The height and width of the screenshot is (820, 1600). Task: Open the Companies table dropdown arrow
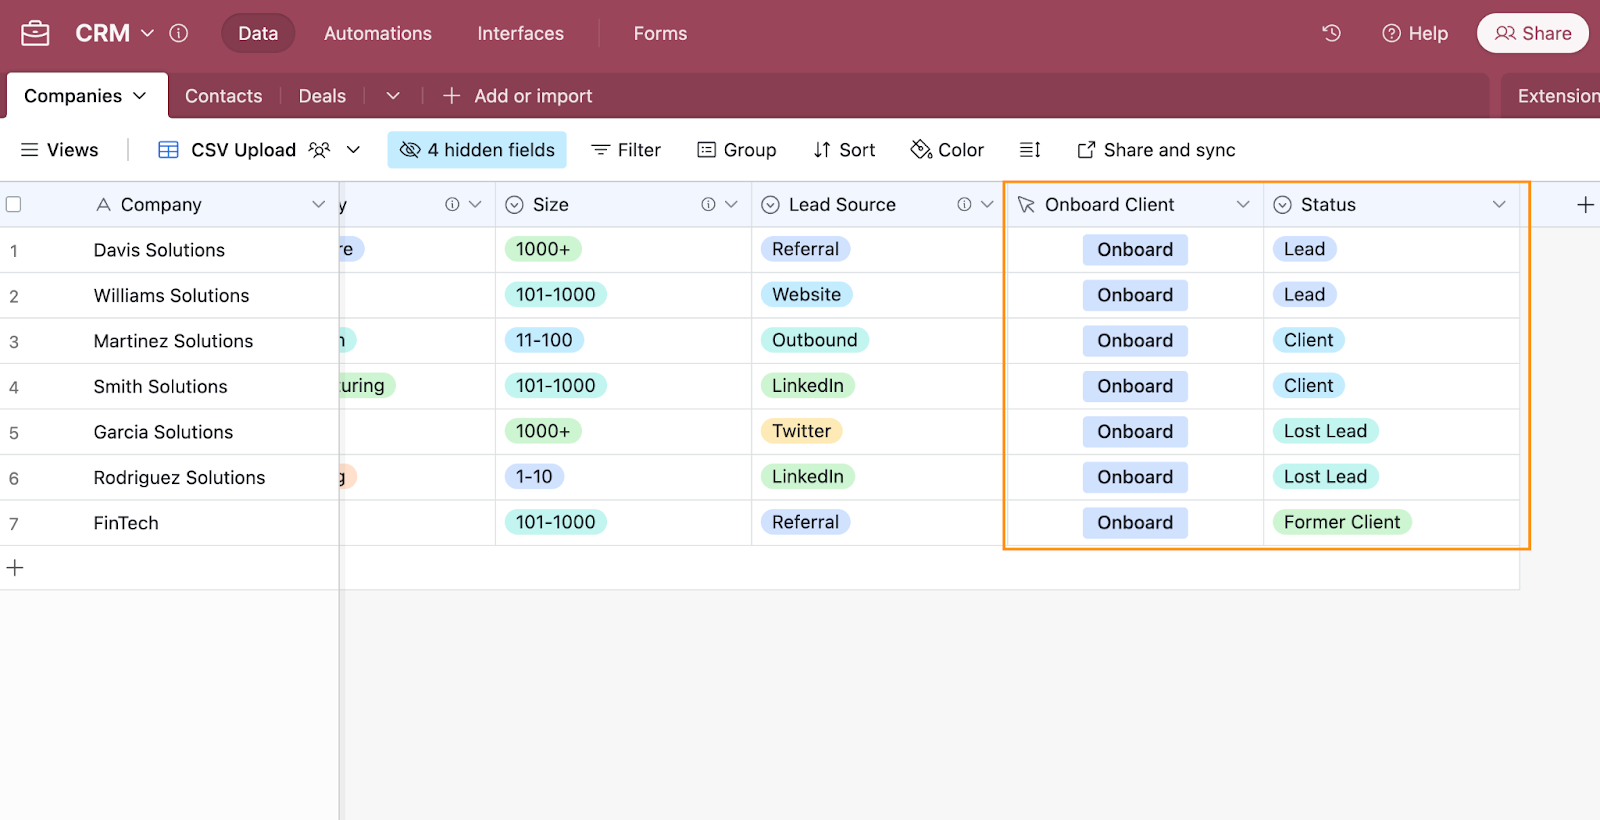pos(140,96)
